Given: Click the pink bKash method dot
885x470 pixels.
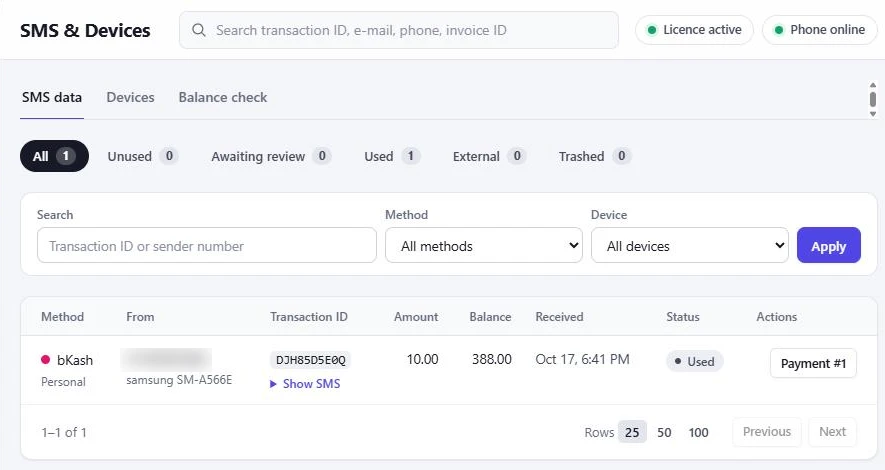Looking at the screenshot, I should (x=46, y=359).
